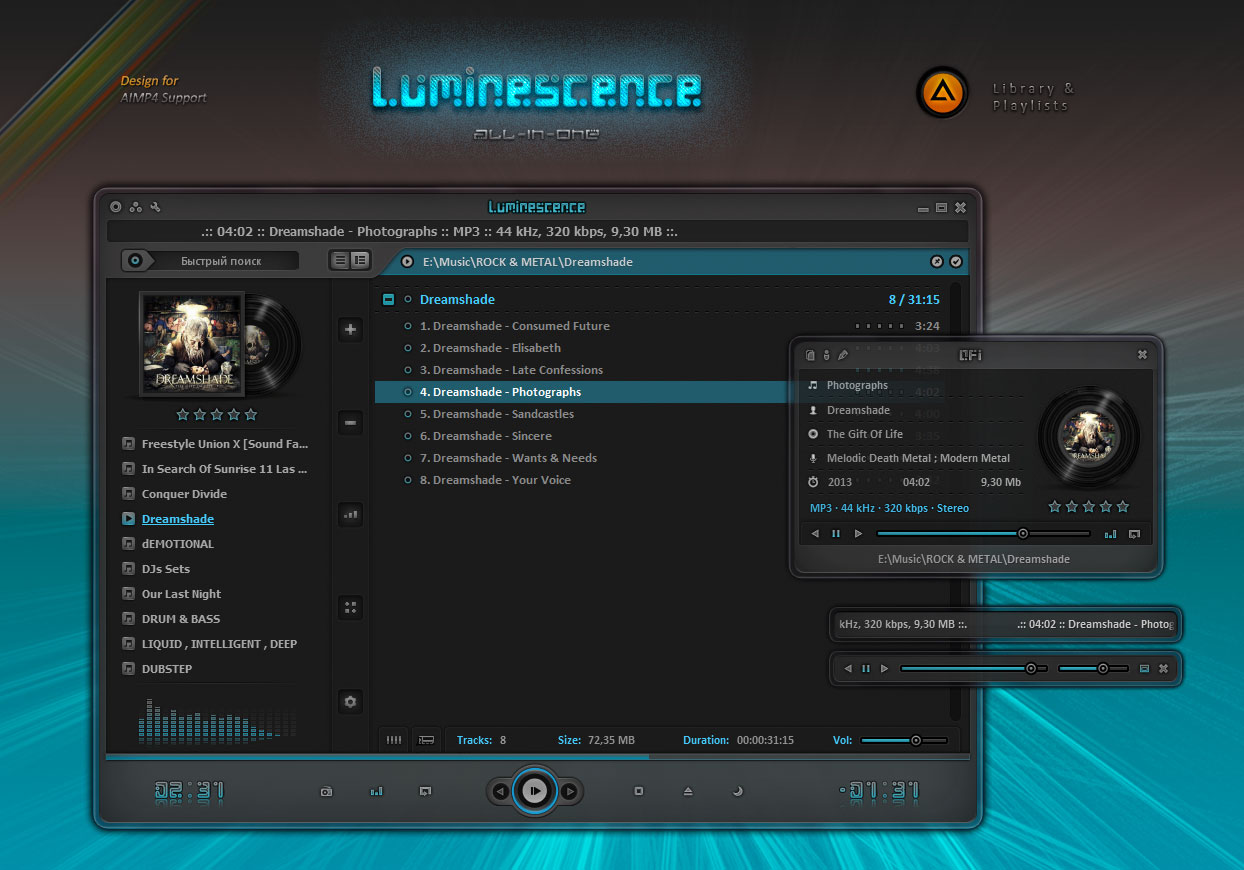Click next track in the mini player bar

(x=884, y=668)
